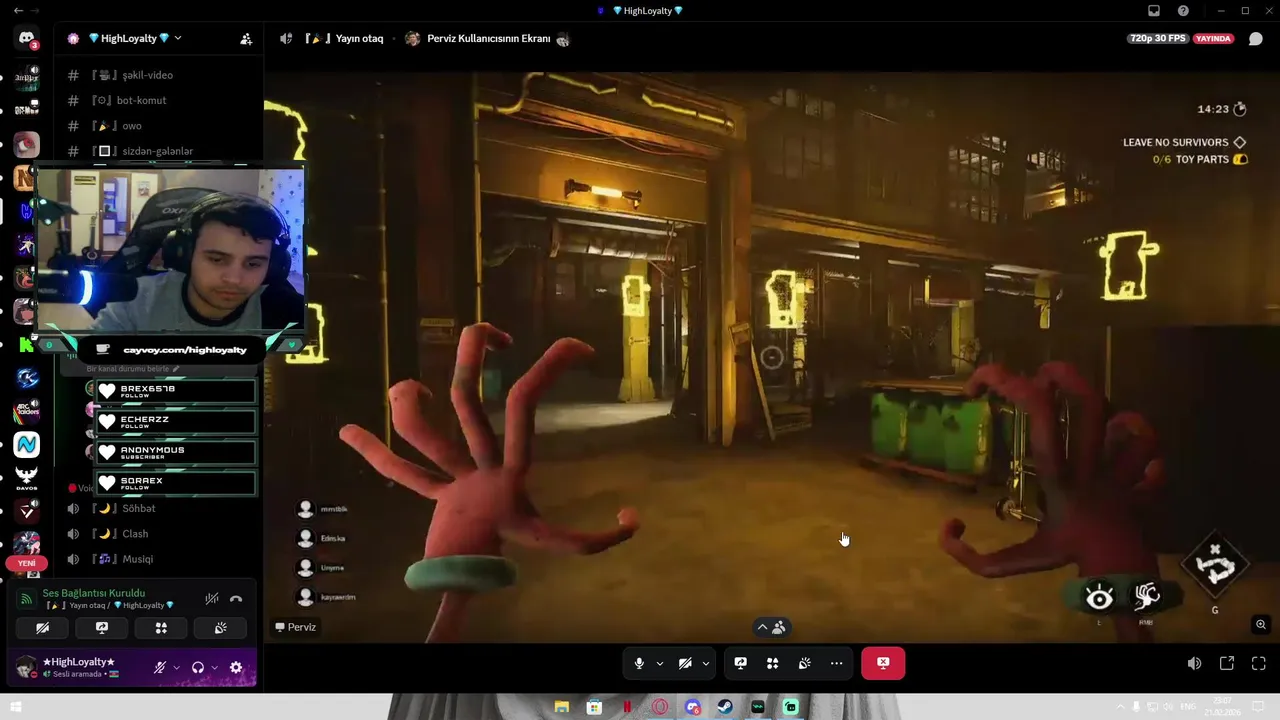
Task: Open the ARC Raiders server icon
Action: click(x=27, y=411)
